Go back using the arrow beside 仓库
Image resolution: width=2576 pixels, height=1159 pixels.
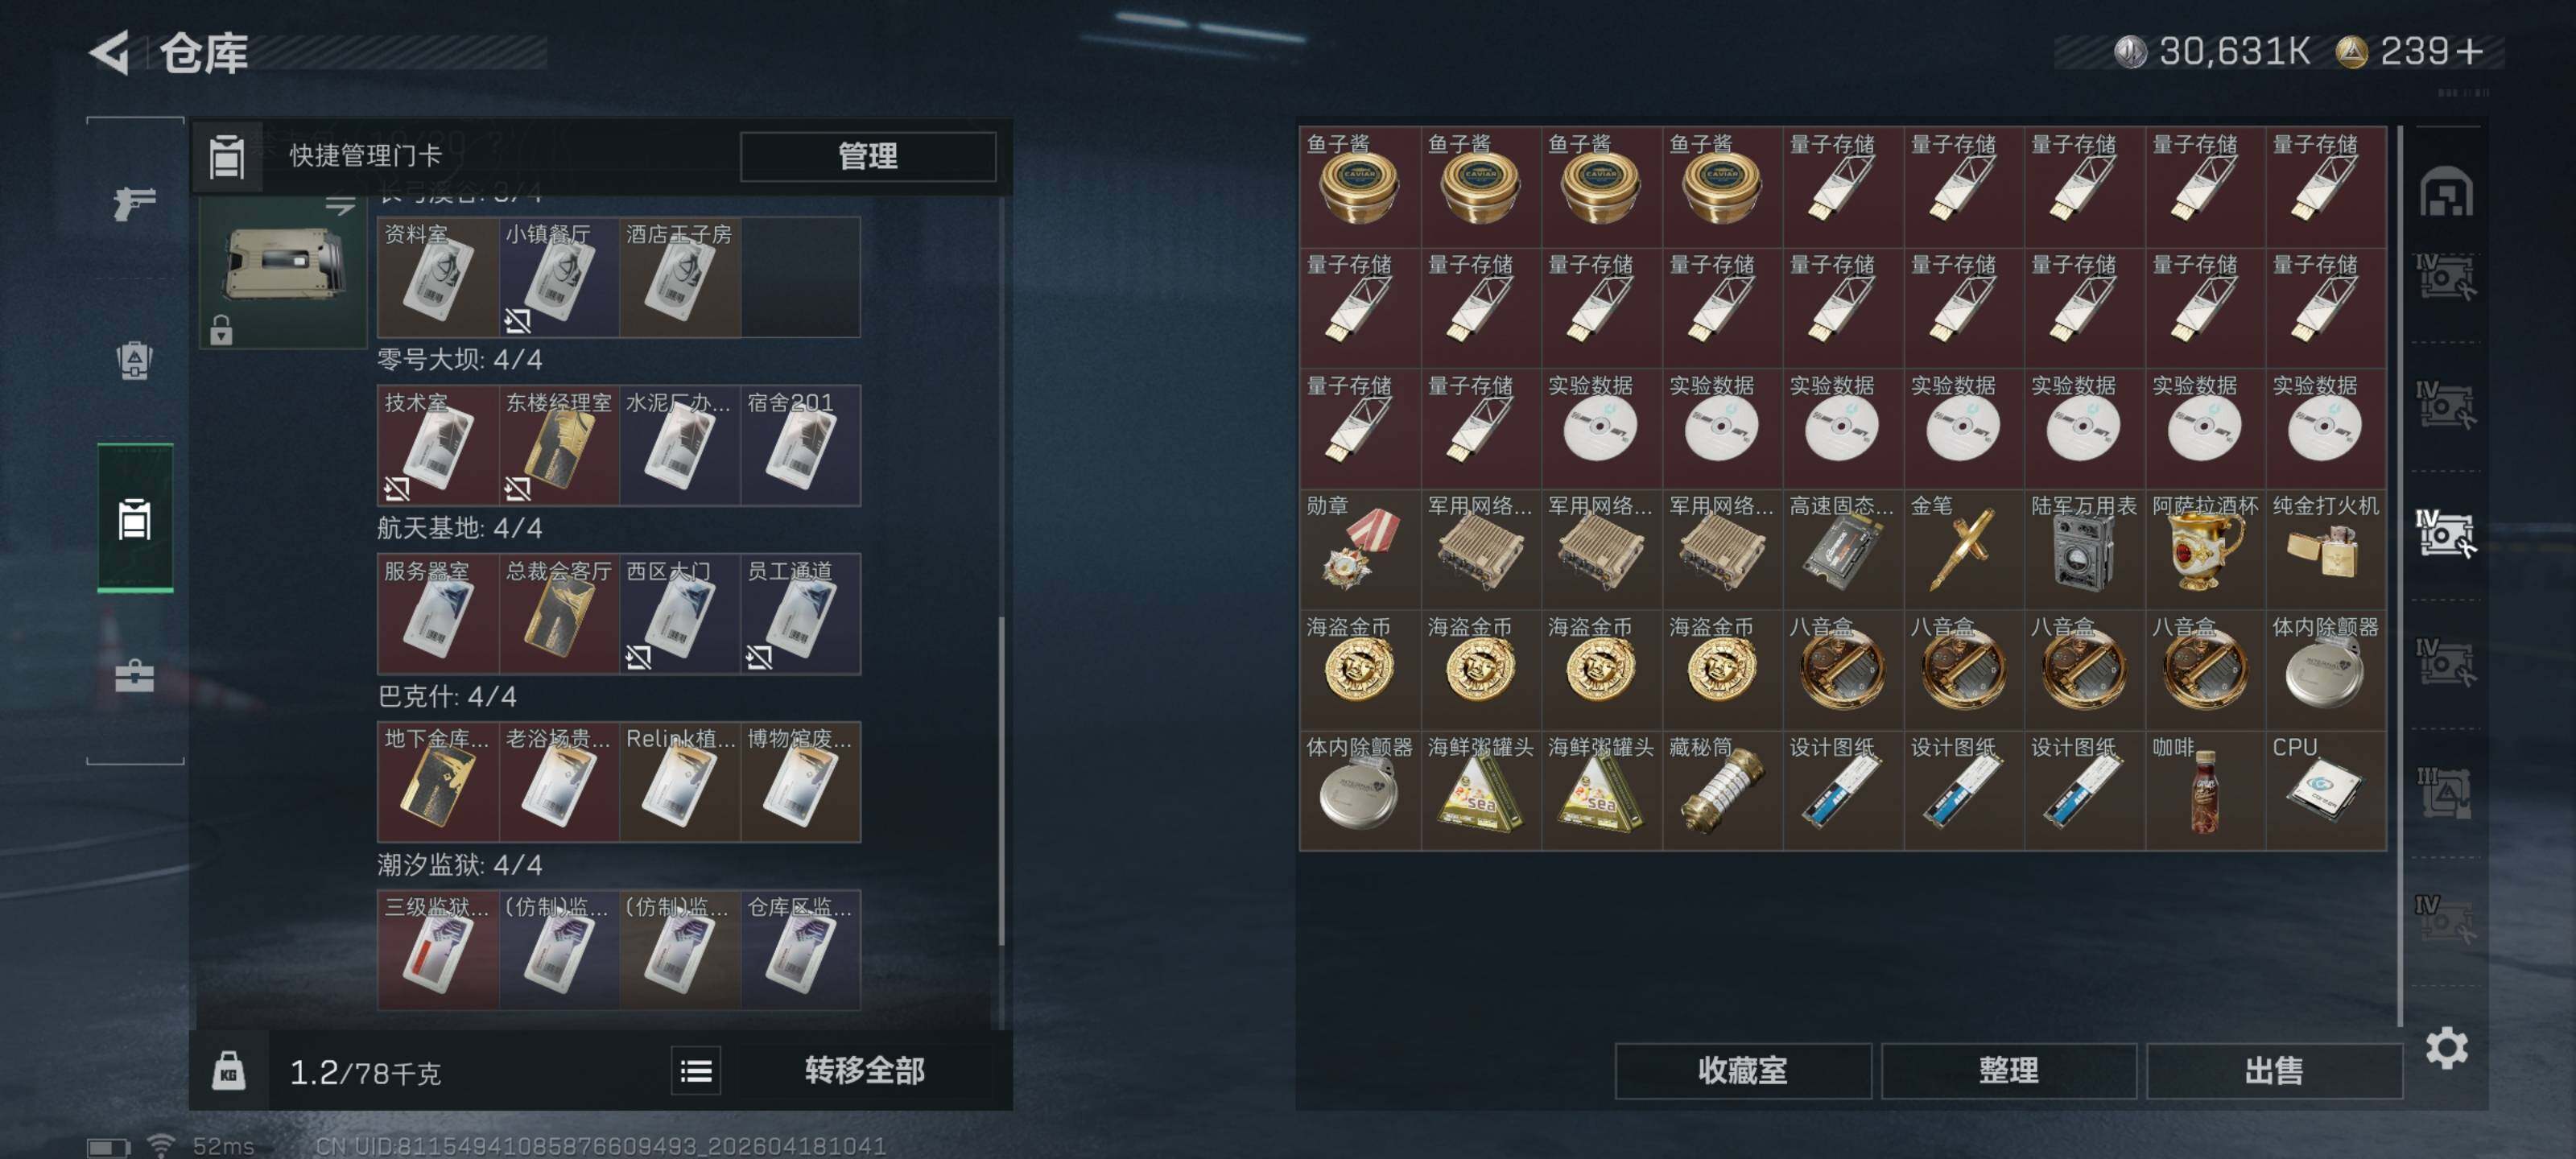(110, 52)
